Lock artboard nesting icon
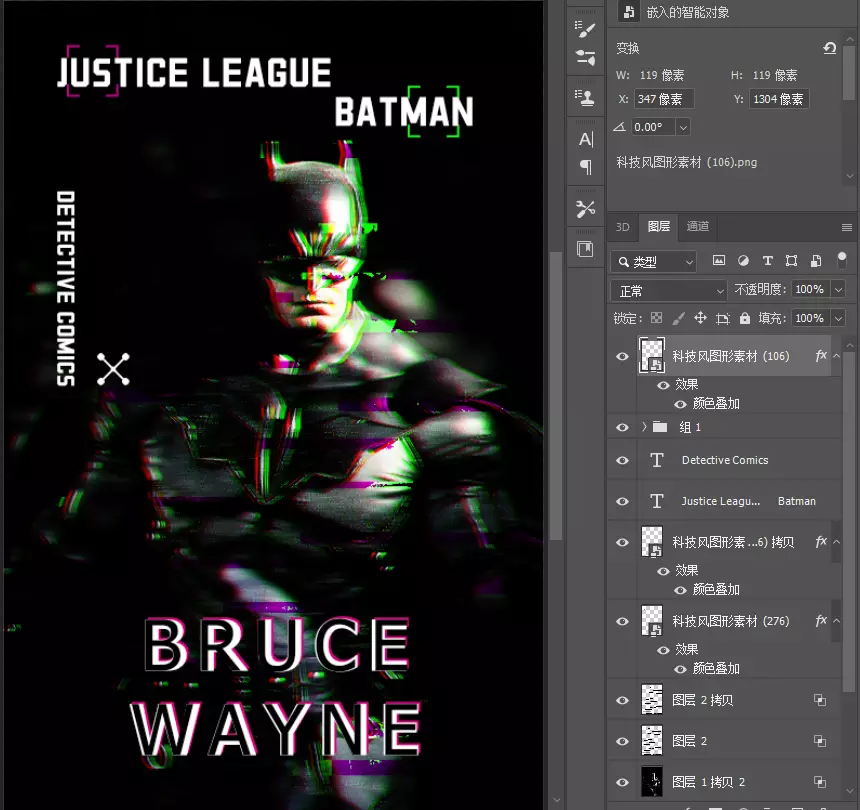Viewport: 860px width, 810px height. (723, 319)
